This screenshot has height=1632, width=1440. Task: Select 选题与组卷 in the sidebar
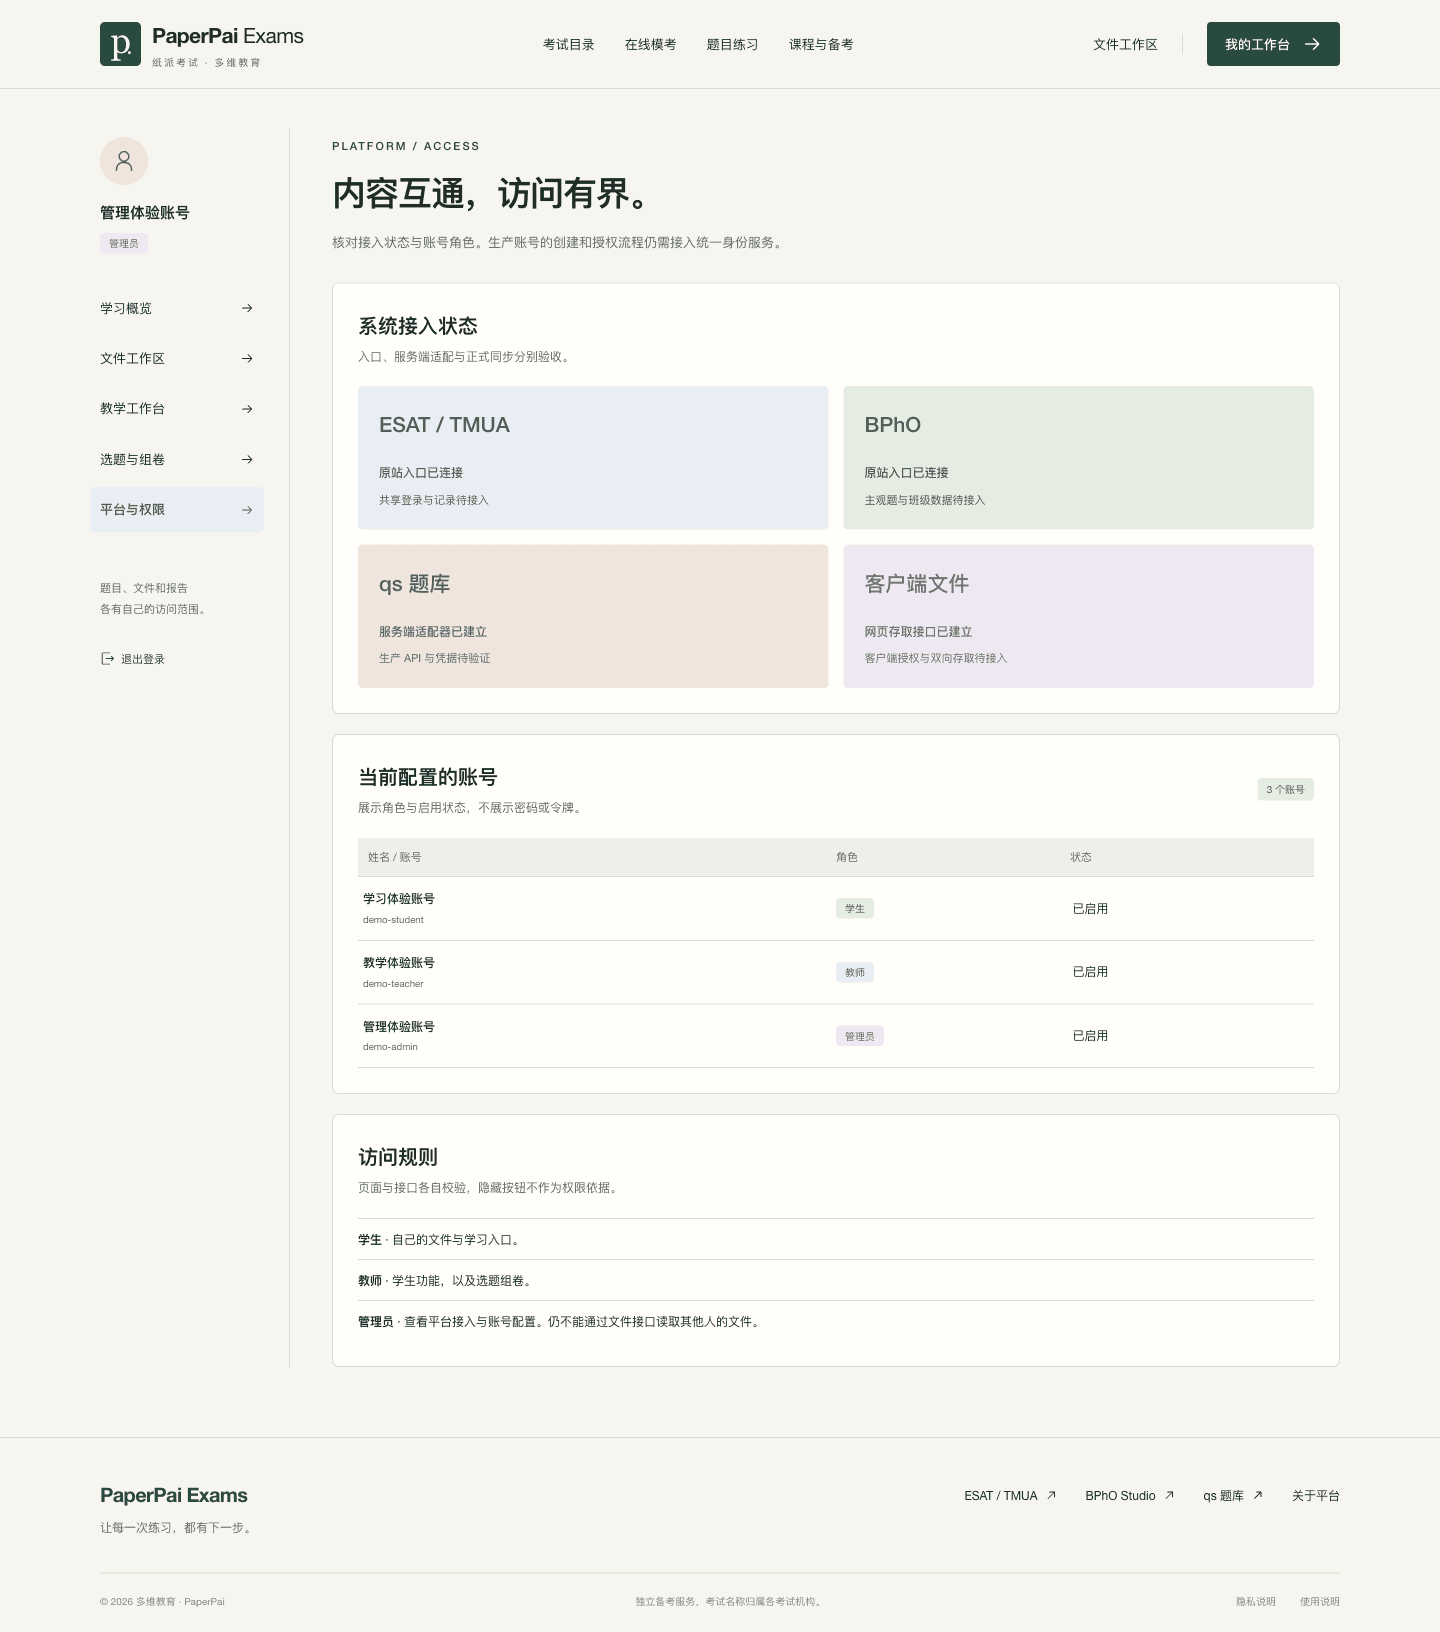177,459
